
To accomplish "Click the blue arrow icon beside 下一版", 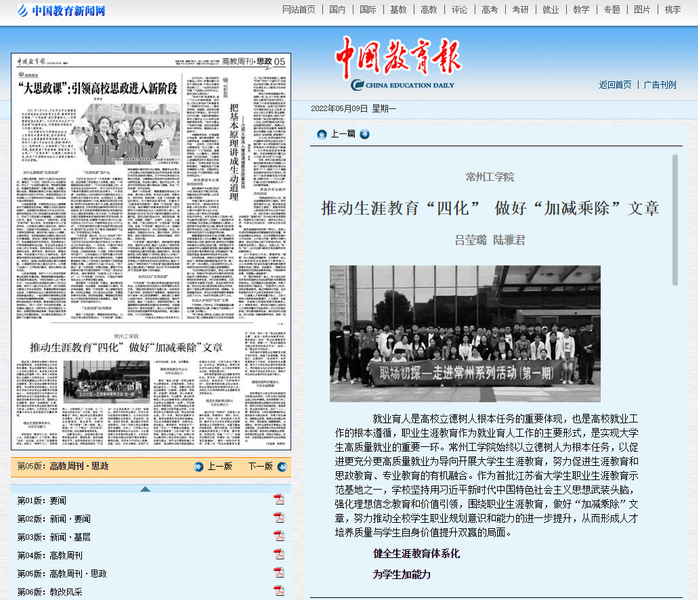I will point(281,466).
